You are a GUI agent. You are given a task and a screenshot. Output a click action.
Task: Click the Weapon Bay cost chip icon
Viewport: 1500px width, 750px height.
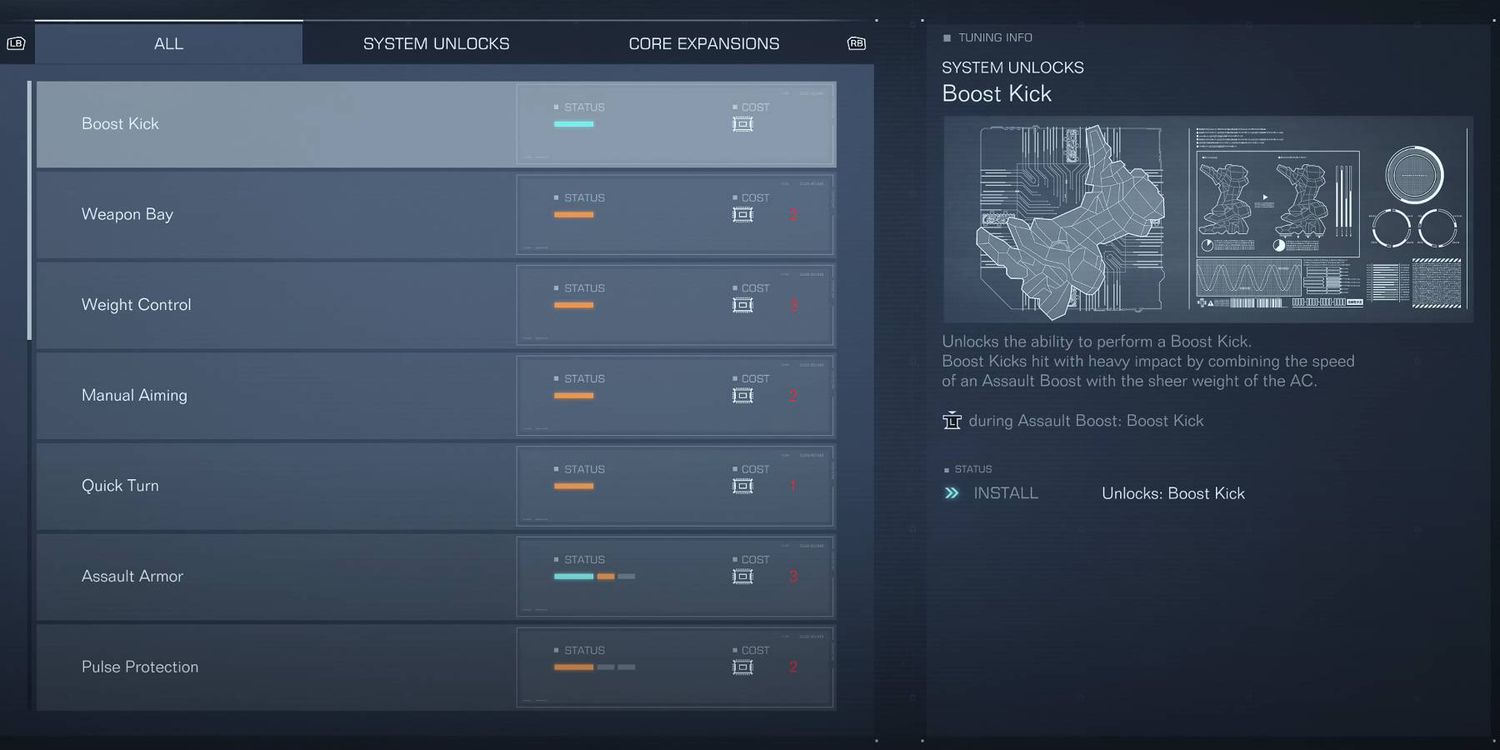pyautogui.click(x=742, y=215)
